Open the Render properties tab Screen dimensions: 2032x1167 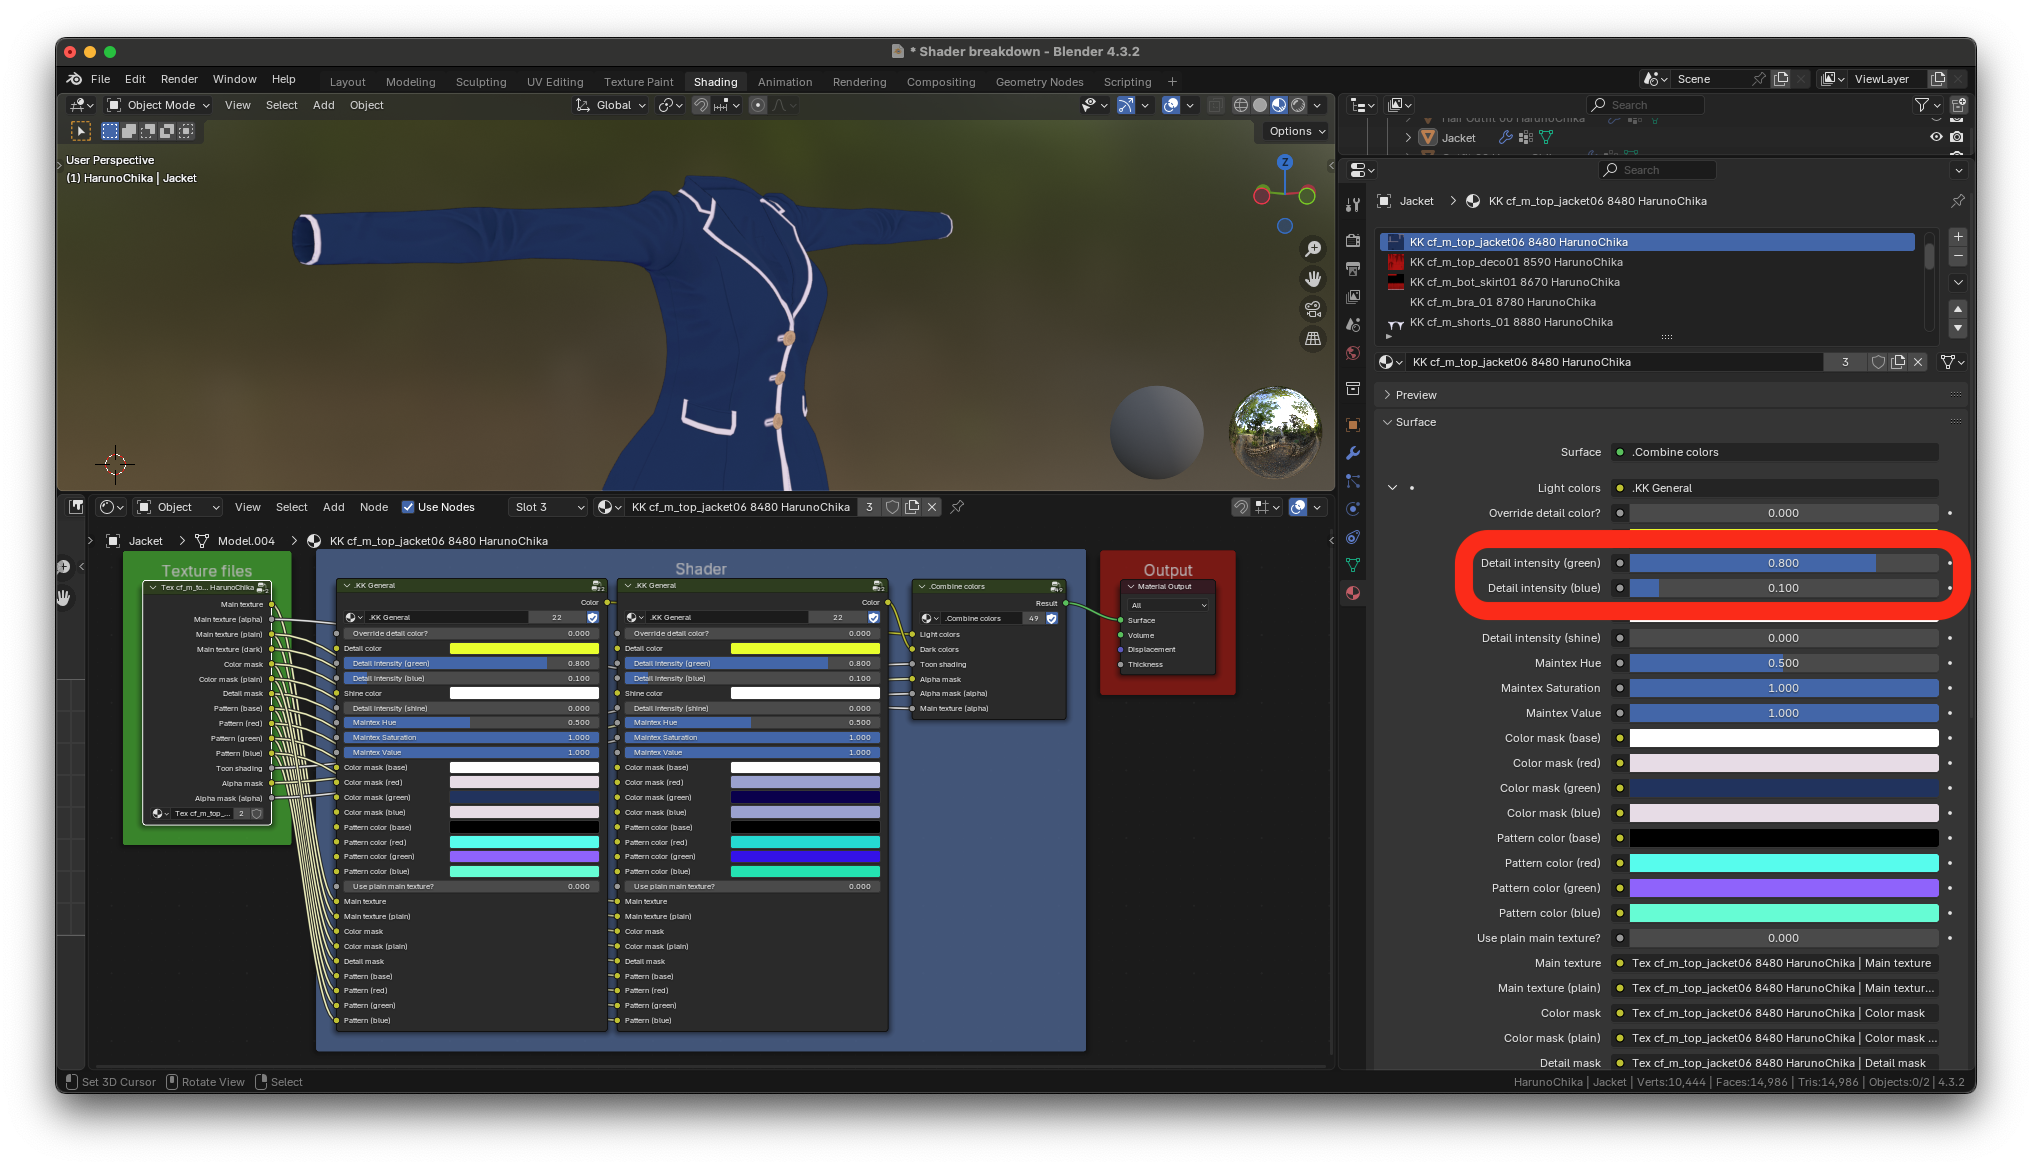(x=1353, y=240)
